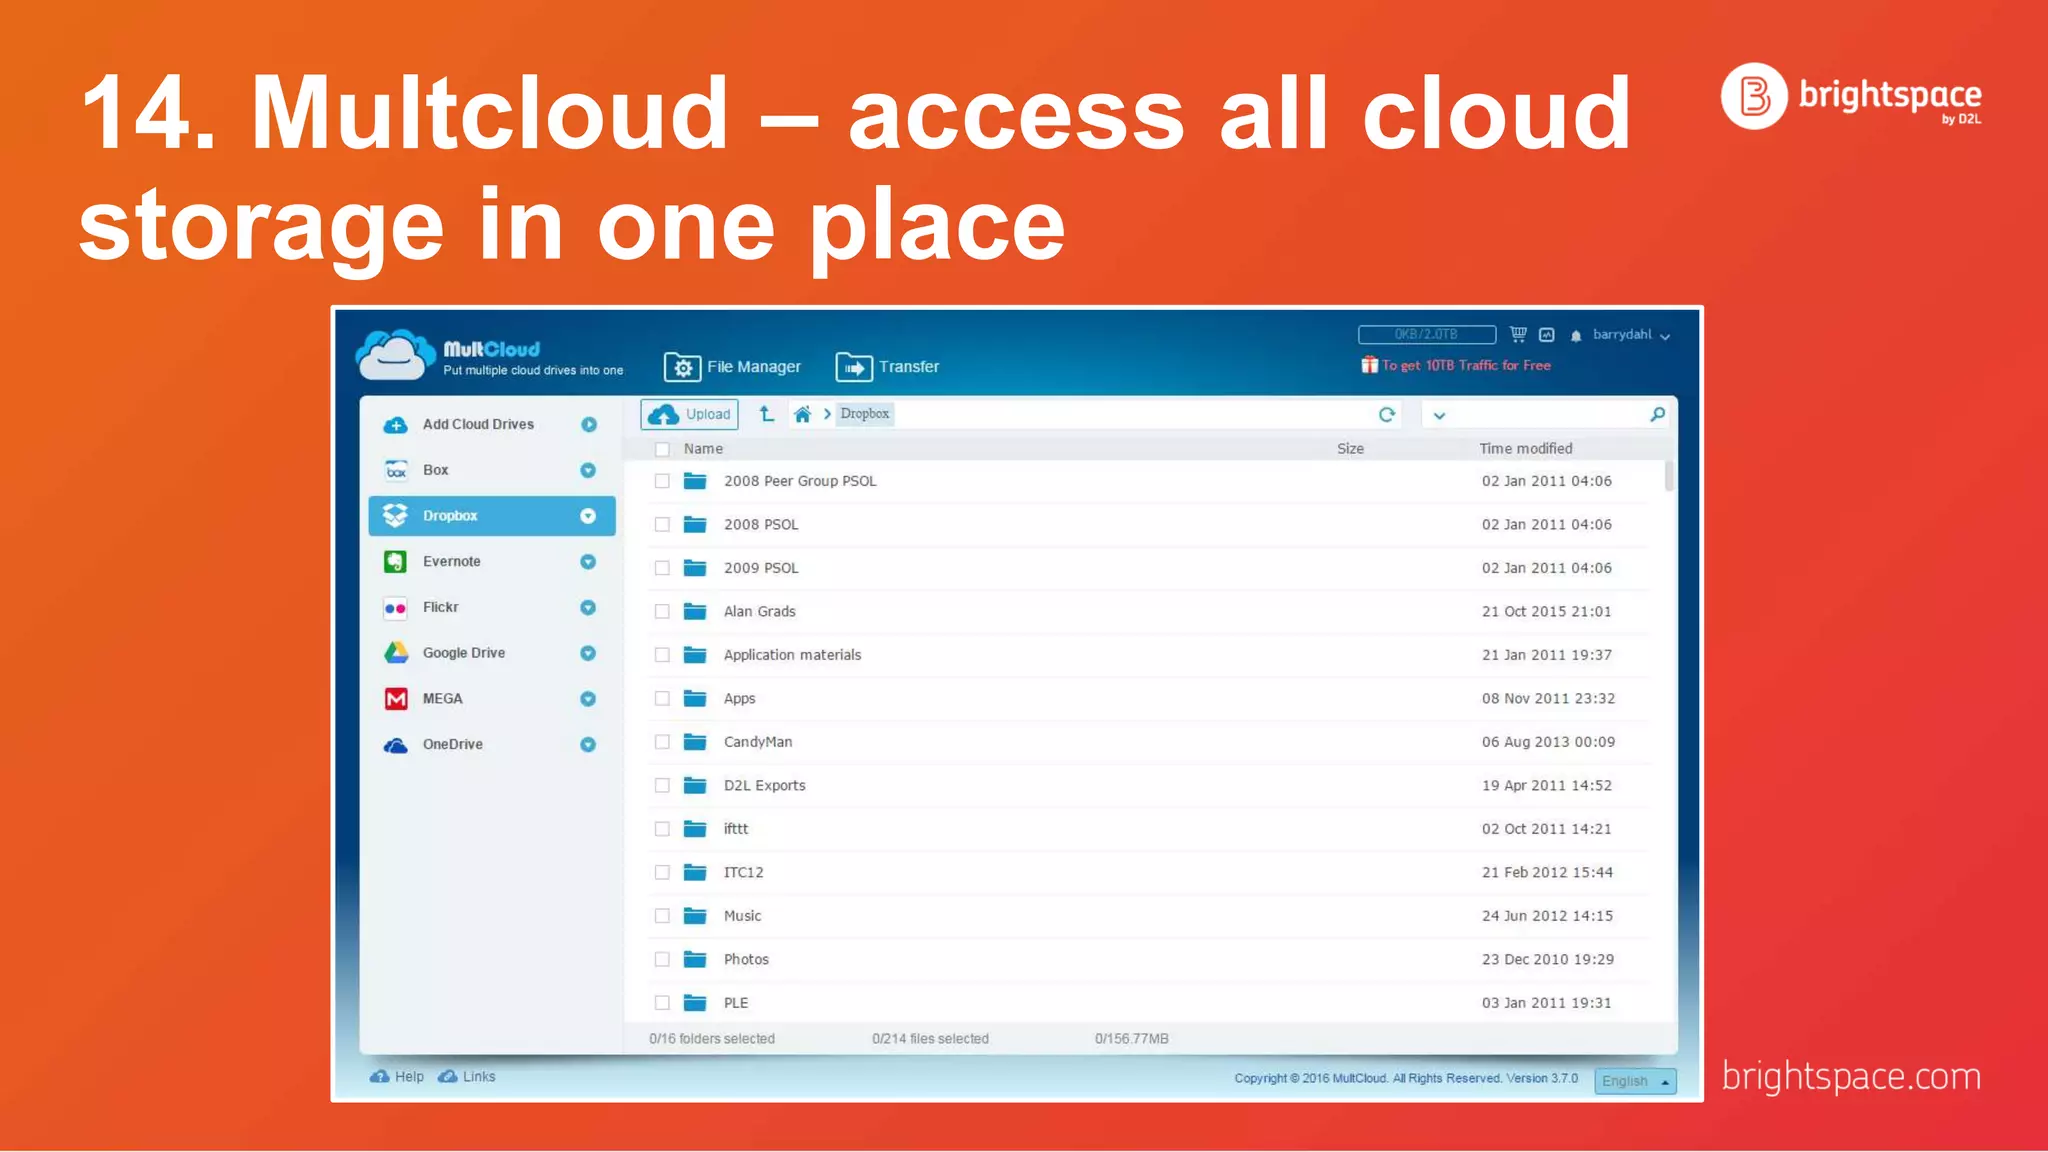Click the traffic statistics icon
The image size is (2048, 1152).
[x=1547, y=335]
